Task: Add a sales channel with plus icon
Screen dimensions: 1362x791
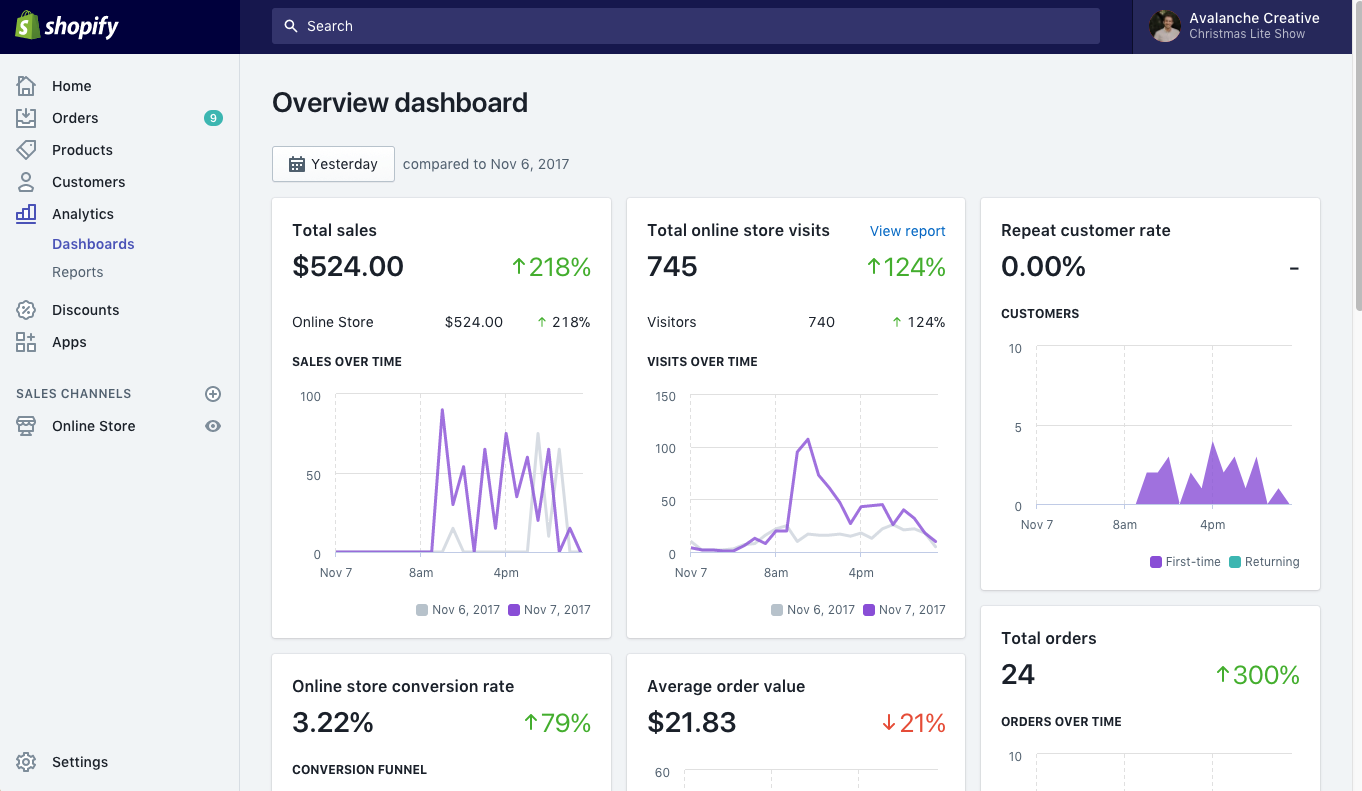Action: pyautogui.click(x=212, y=394)
